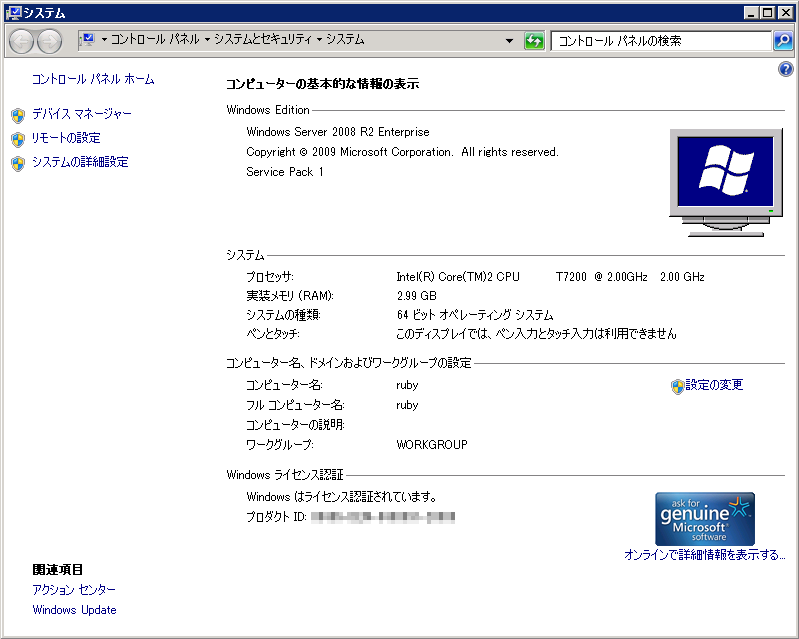Click the WORKGROUP workgroup value
Screen dimensions: 799x639
click(432, 445)
